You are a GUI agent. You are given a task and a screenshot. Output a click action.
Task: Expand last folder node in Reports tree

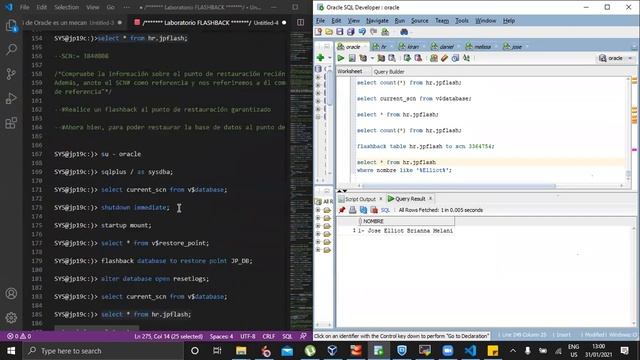coord(318,249)
